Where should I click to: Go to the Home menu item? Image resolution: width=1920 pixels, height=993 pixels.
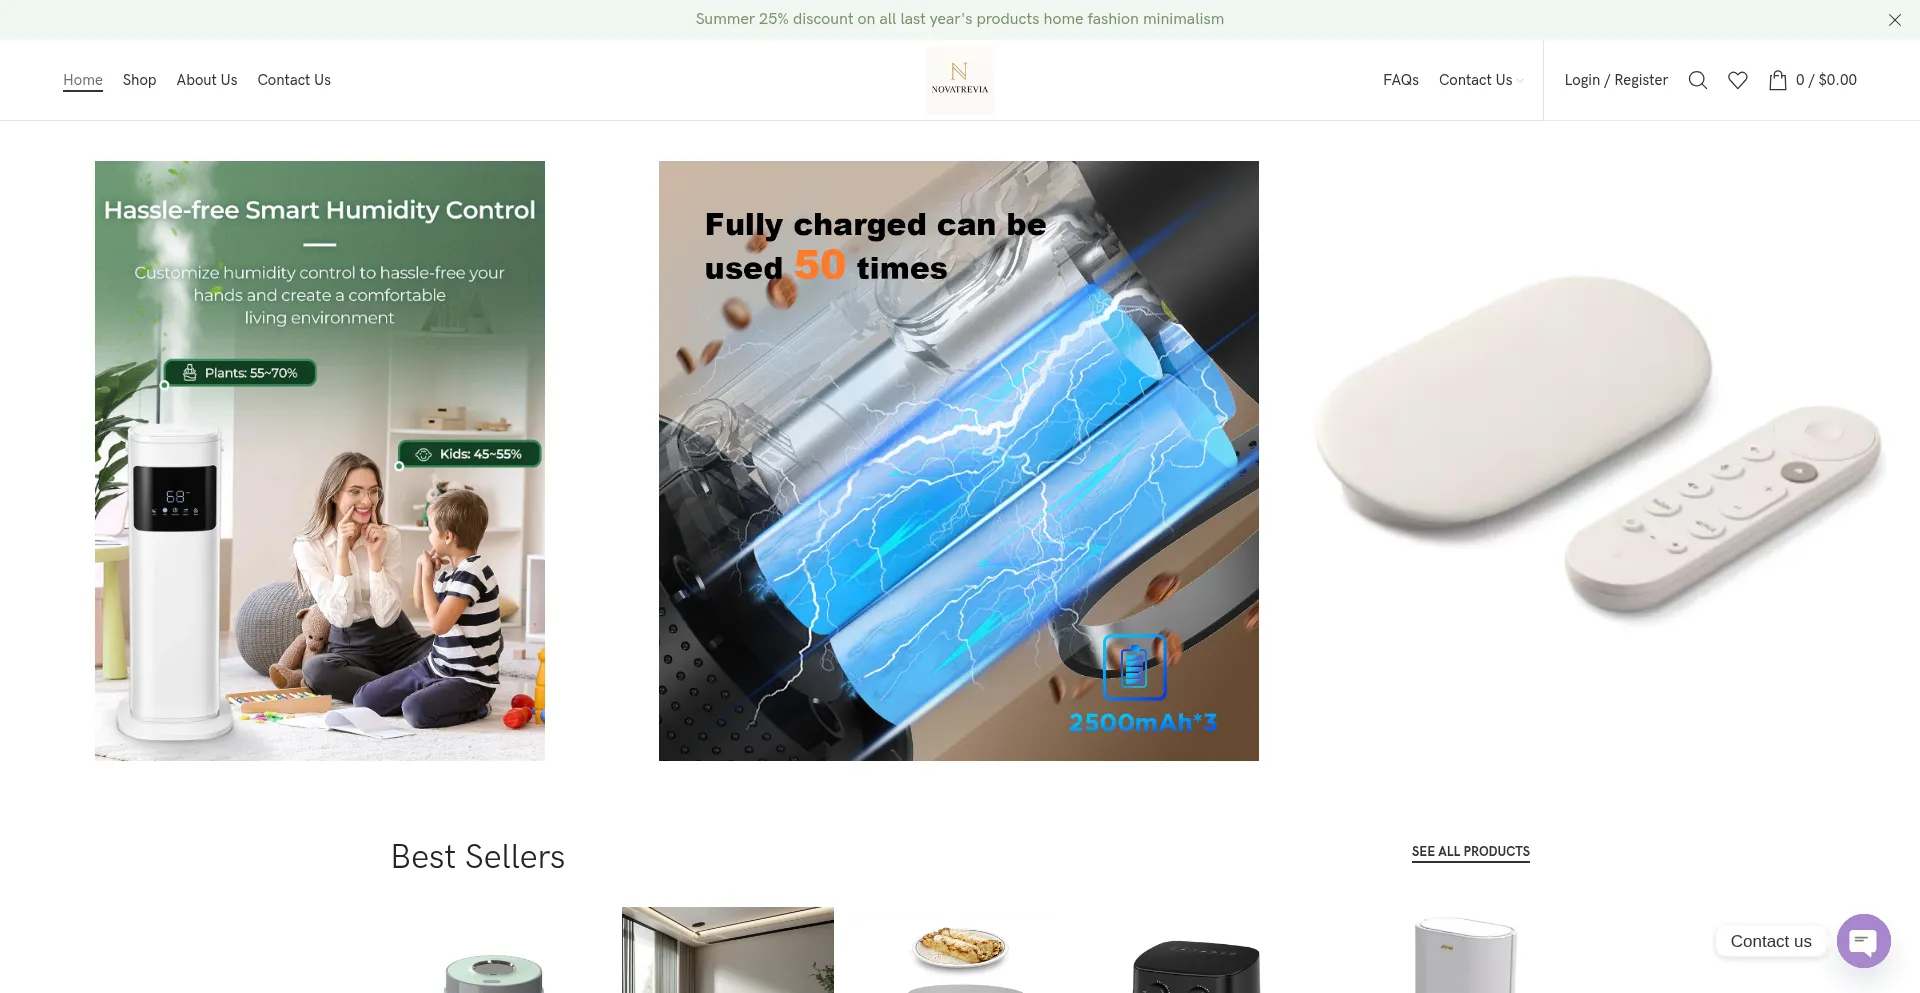tap(83, 80)
